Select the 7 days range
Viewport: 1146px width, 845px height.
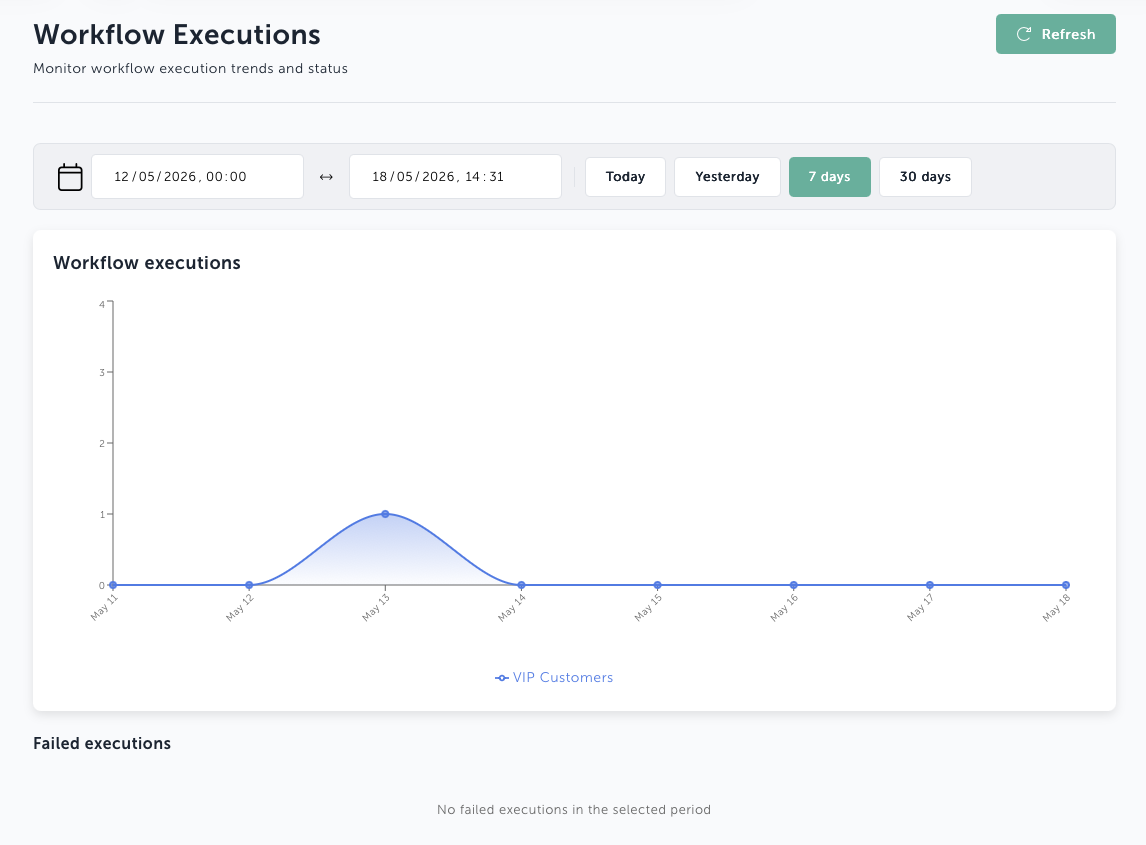(830, 177)
